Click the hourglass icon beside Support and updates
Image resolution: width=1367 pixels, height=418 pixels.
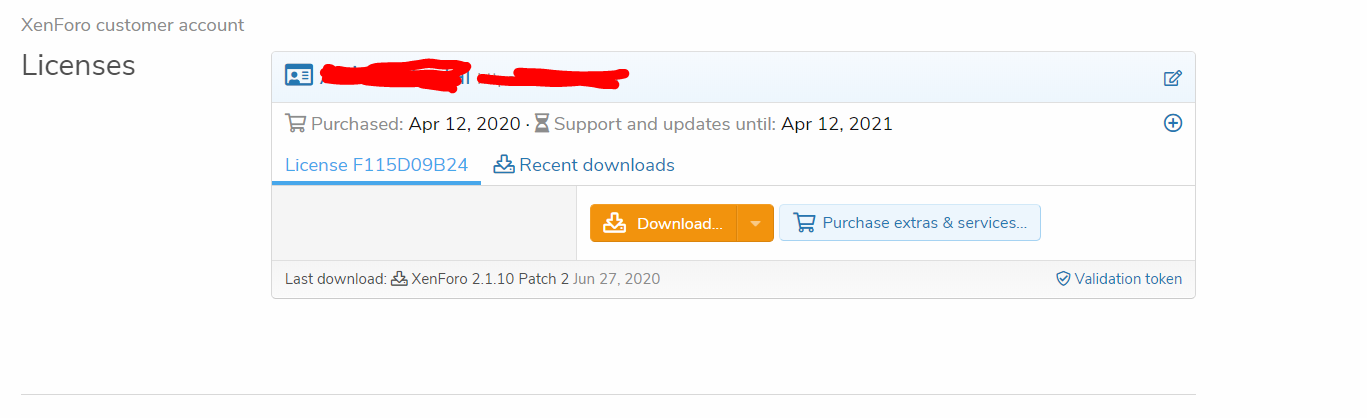point(542,124)
